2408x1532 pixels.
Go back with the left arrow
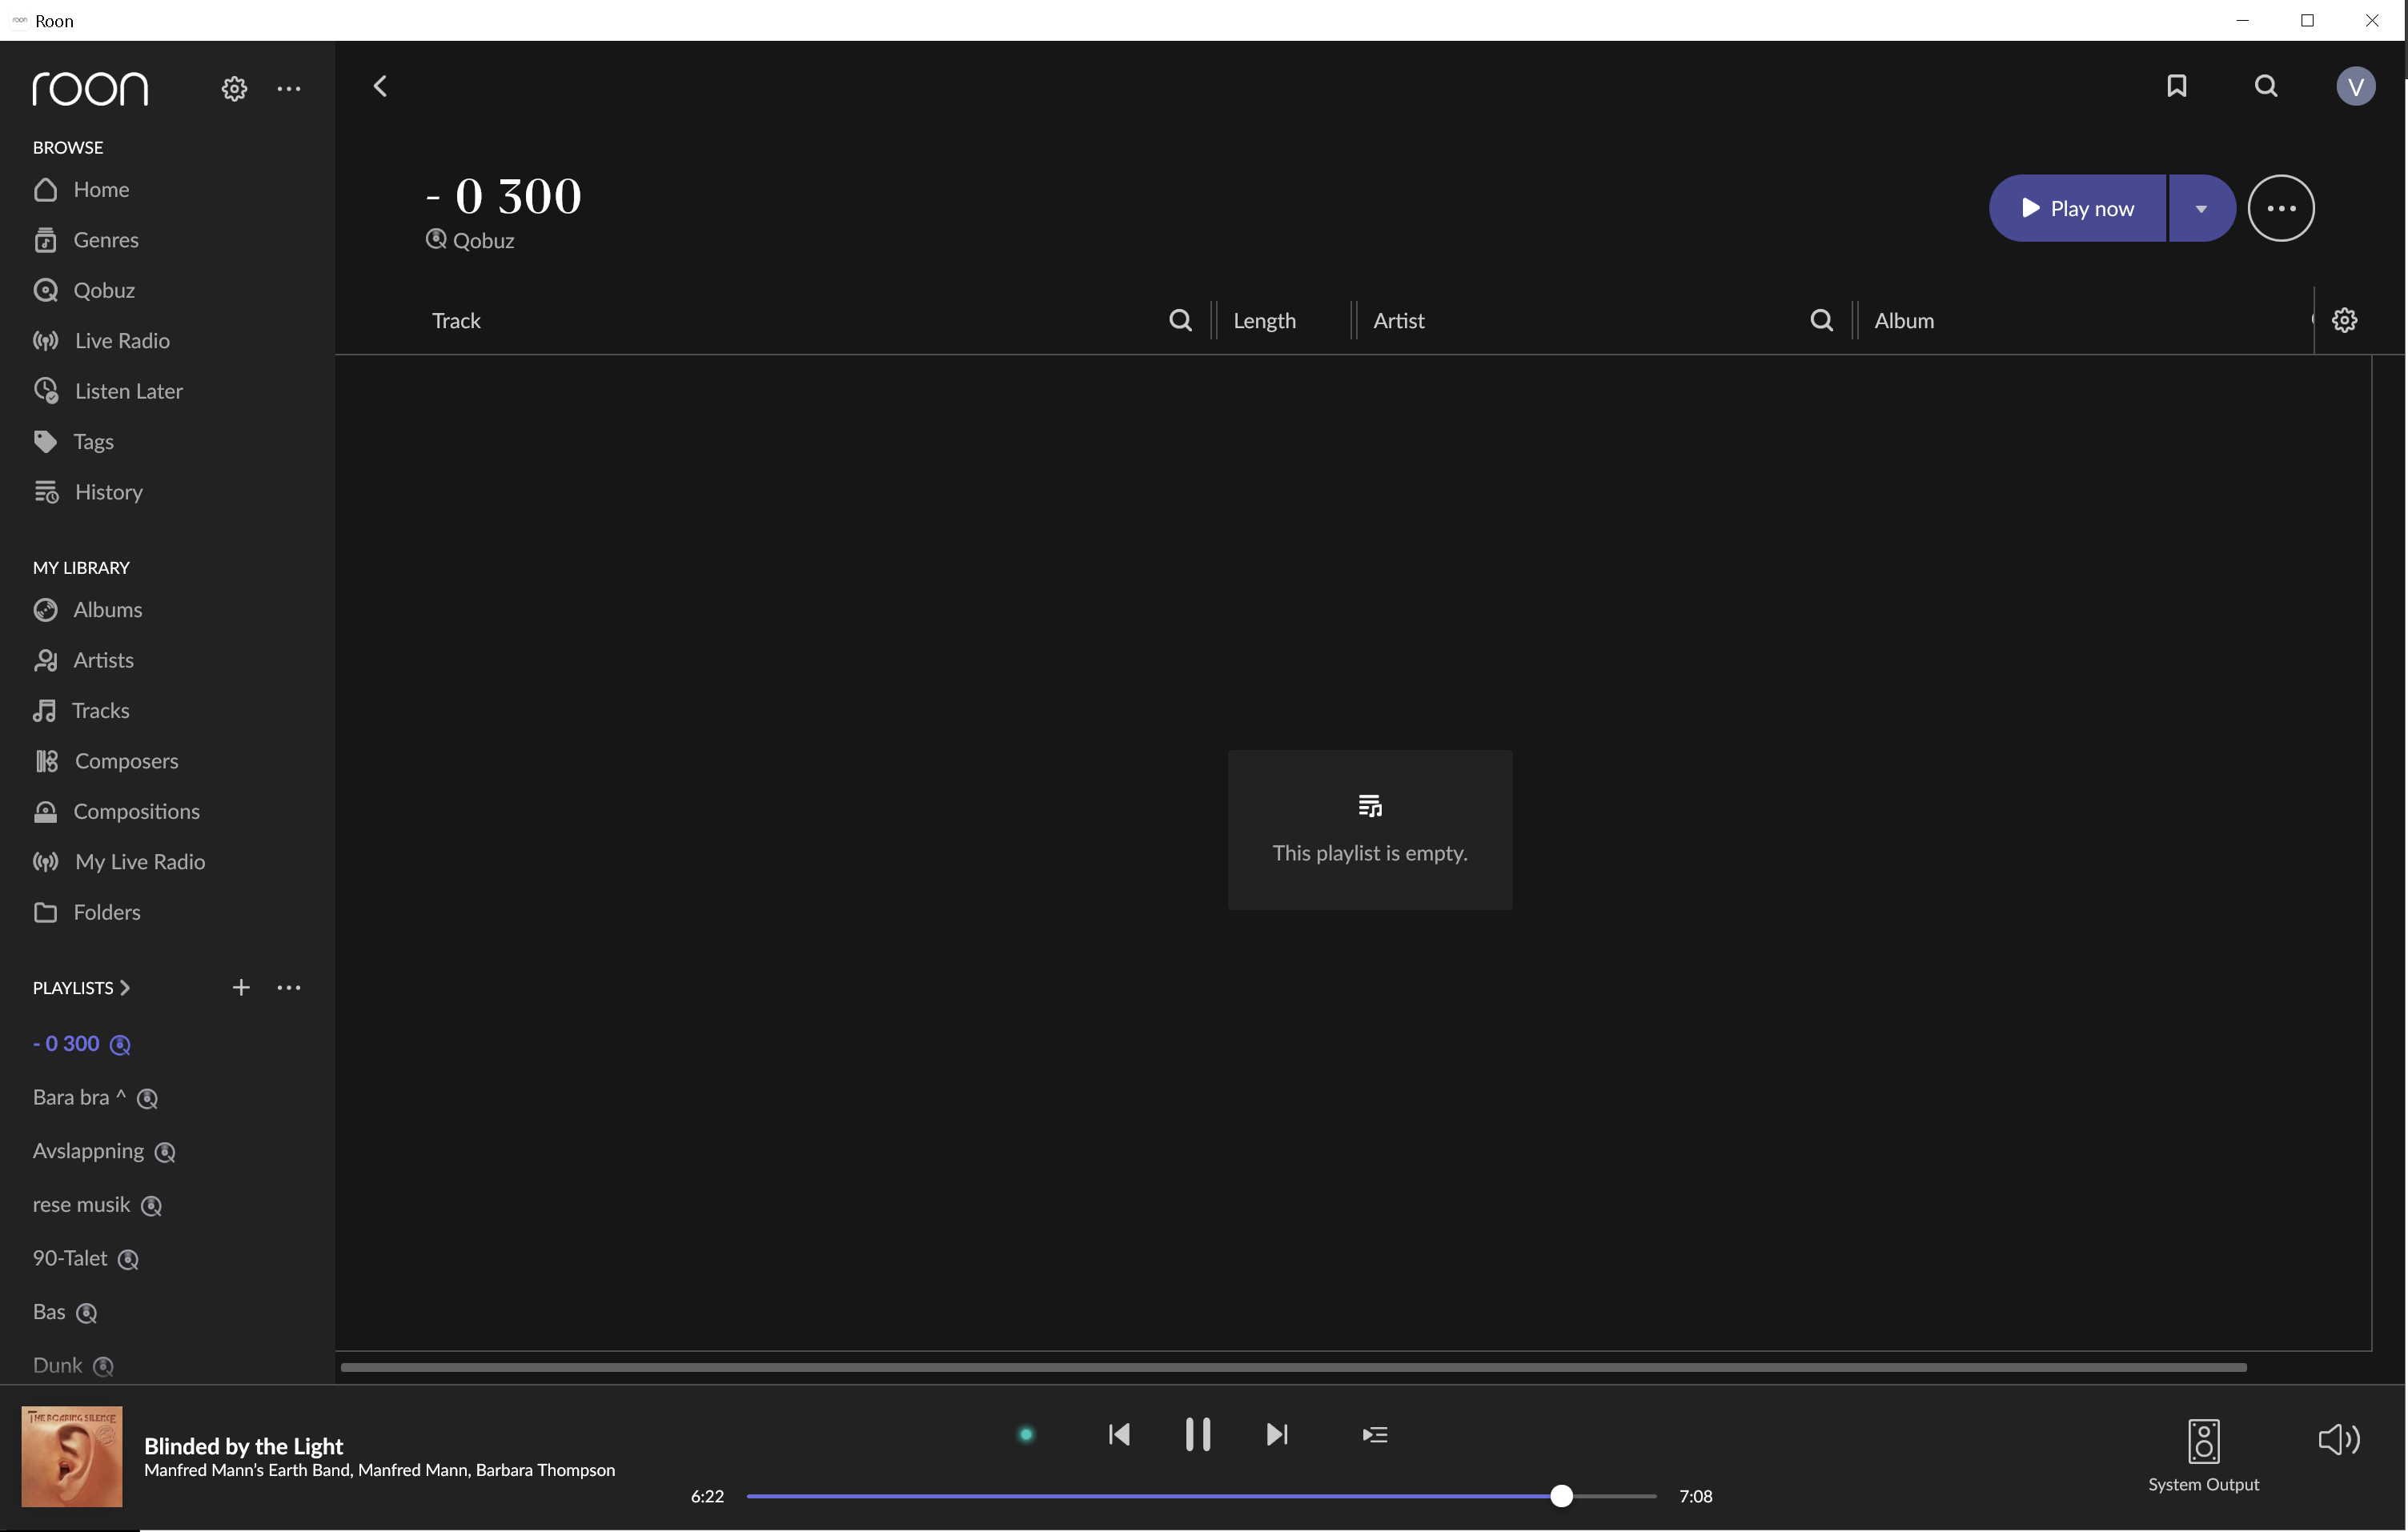click(380, 86)
